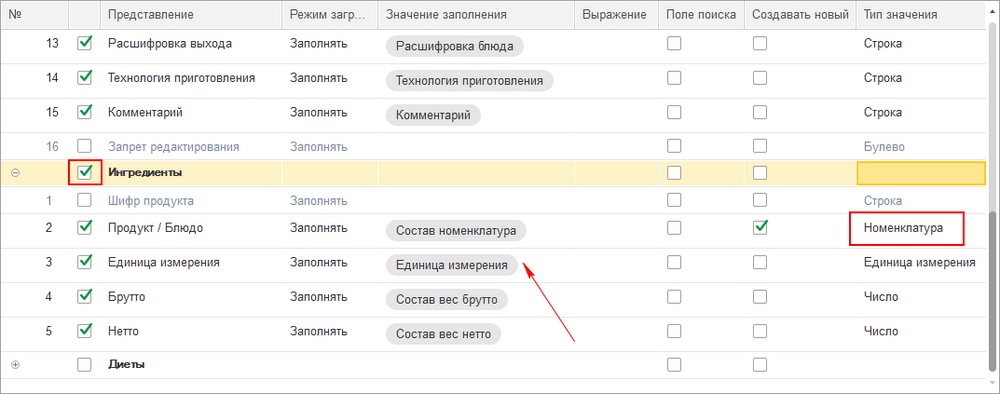Toggle Создавать новый in Диеты group row

pyautogui.click(x=760, y=365)
